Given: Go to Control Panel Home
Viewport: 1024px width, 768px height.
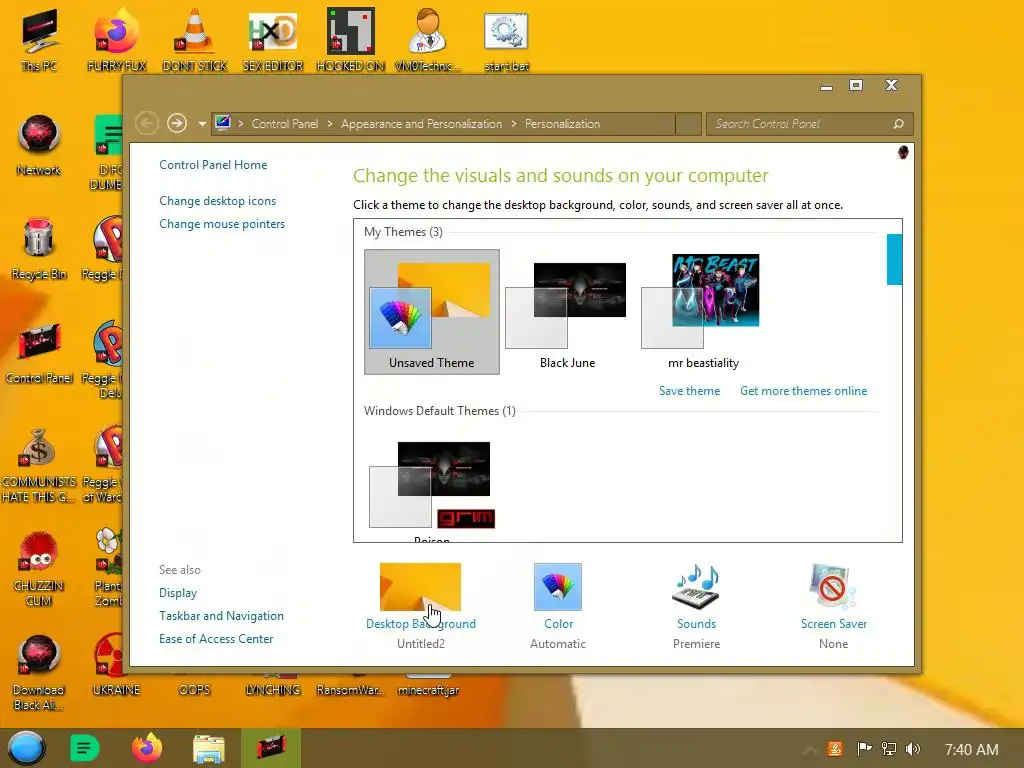Looking at the screenshot, I should 213,165.
